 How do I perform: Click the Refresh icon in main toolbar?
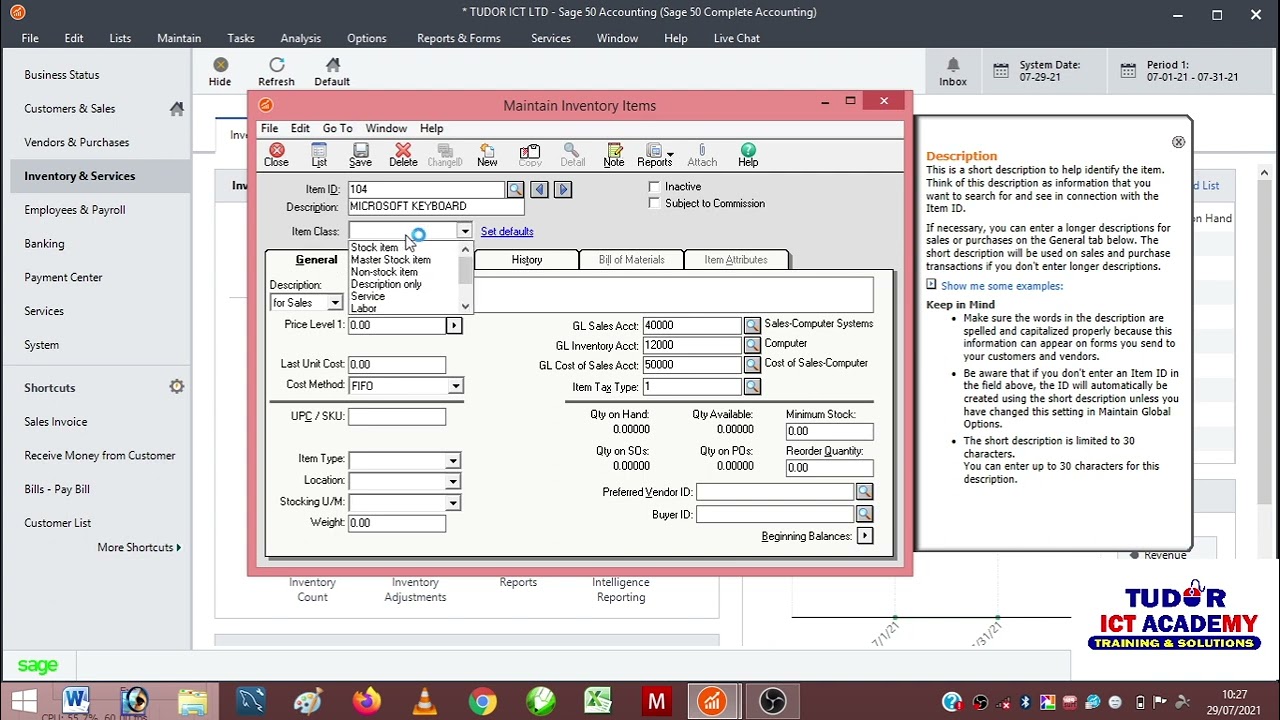[276, 72]
